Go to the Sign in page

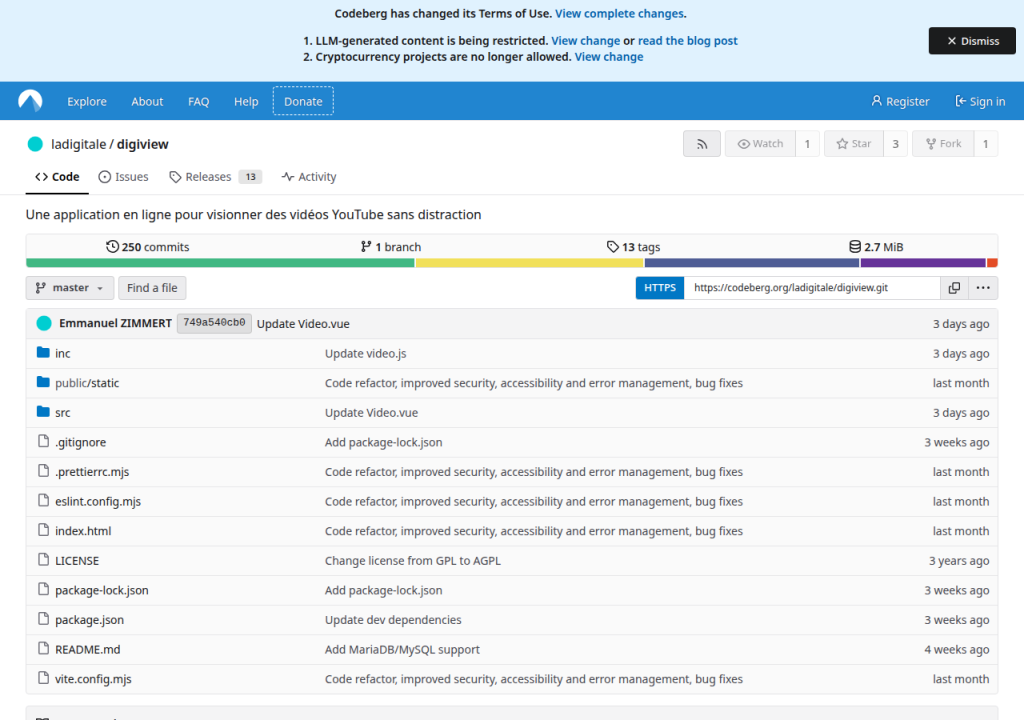coord(980,101)
